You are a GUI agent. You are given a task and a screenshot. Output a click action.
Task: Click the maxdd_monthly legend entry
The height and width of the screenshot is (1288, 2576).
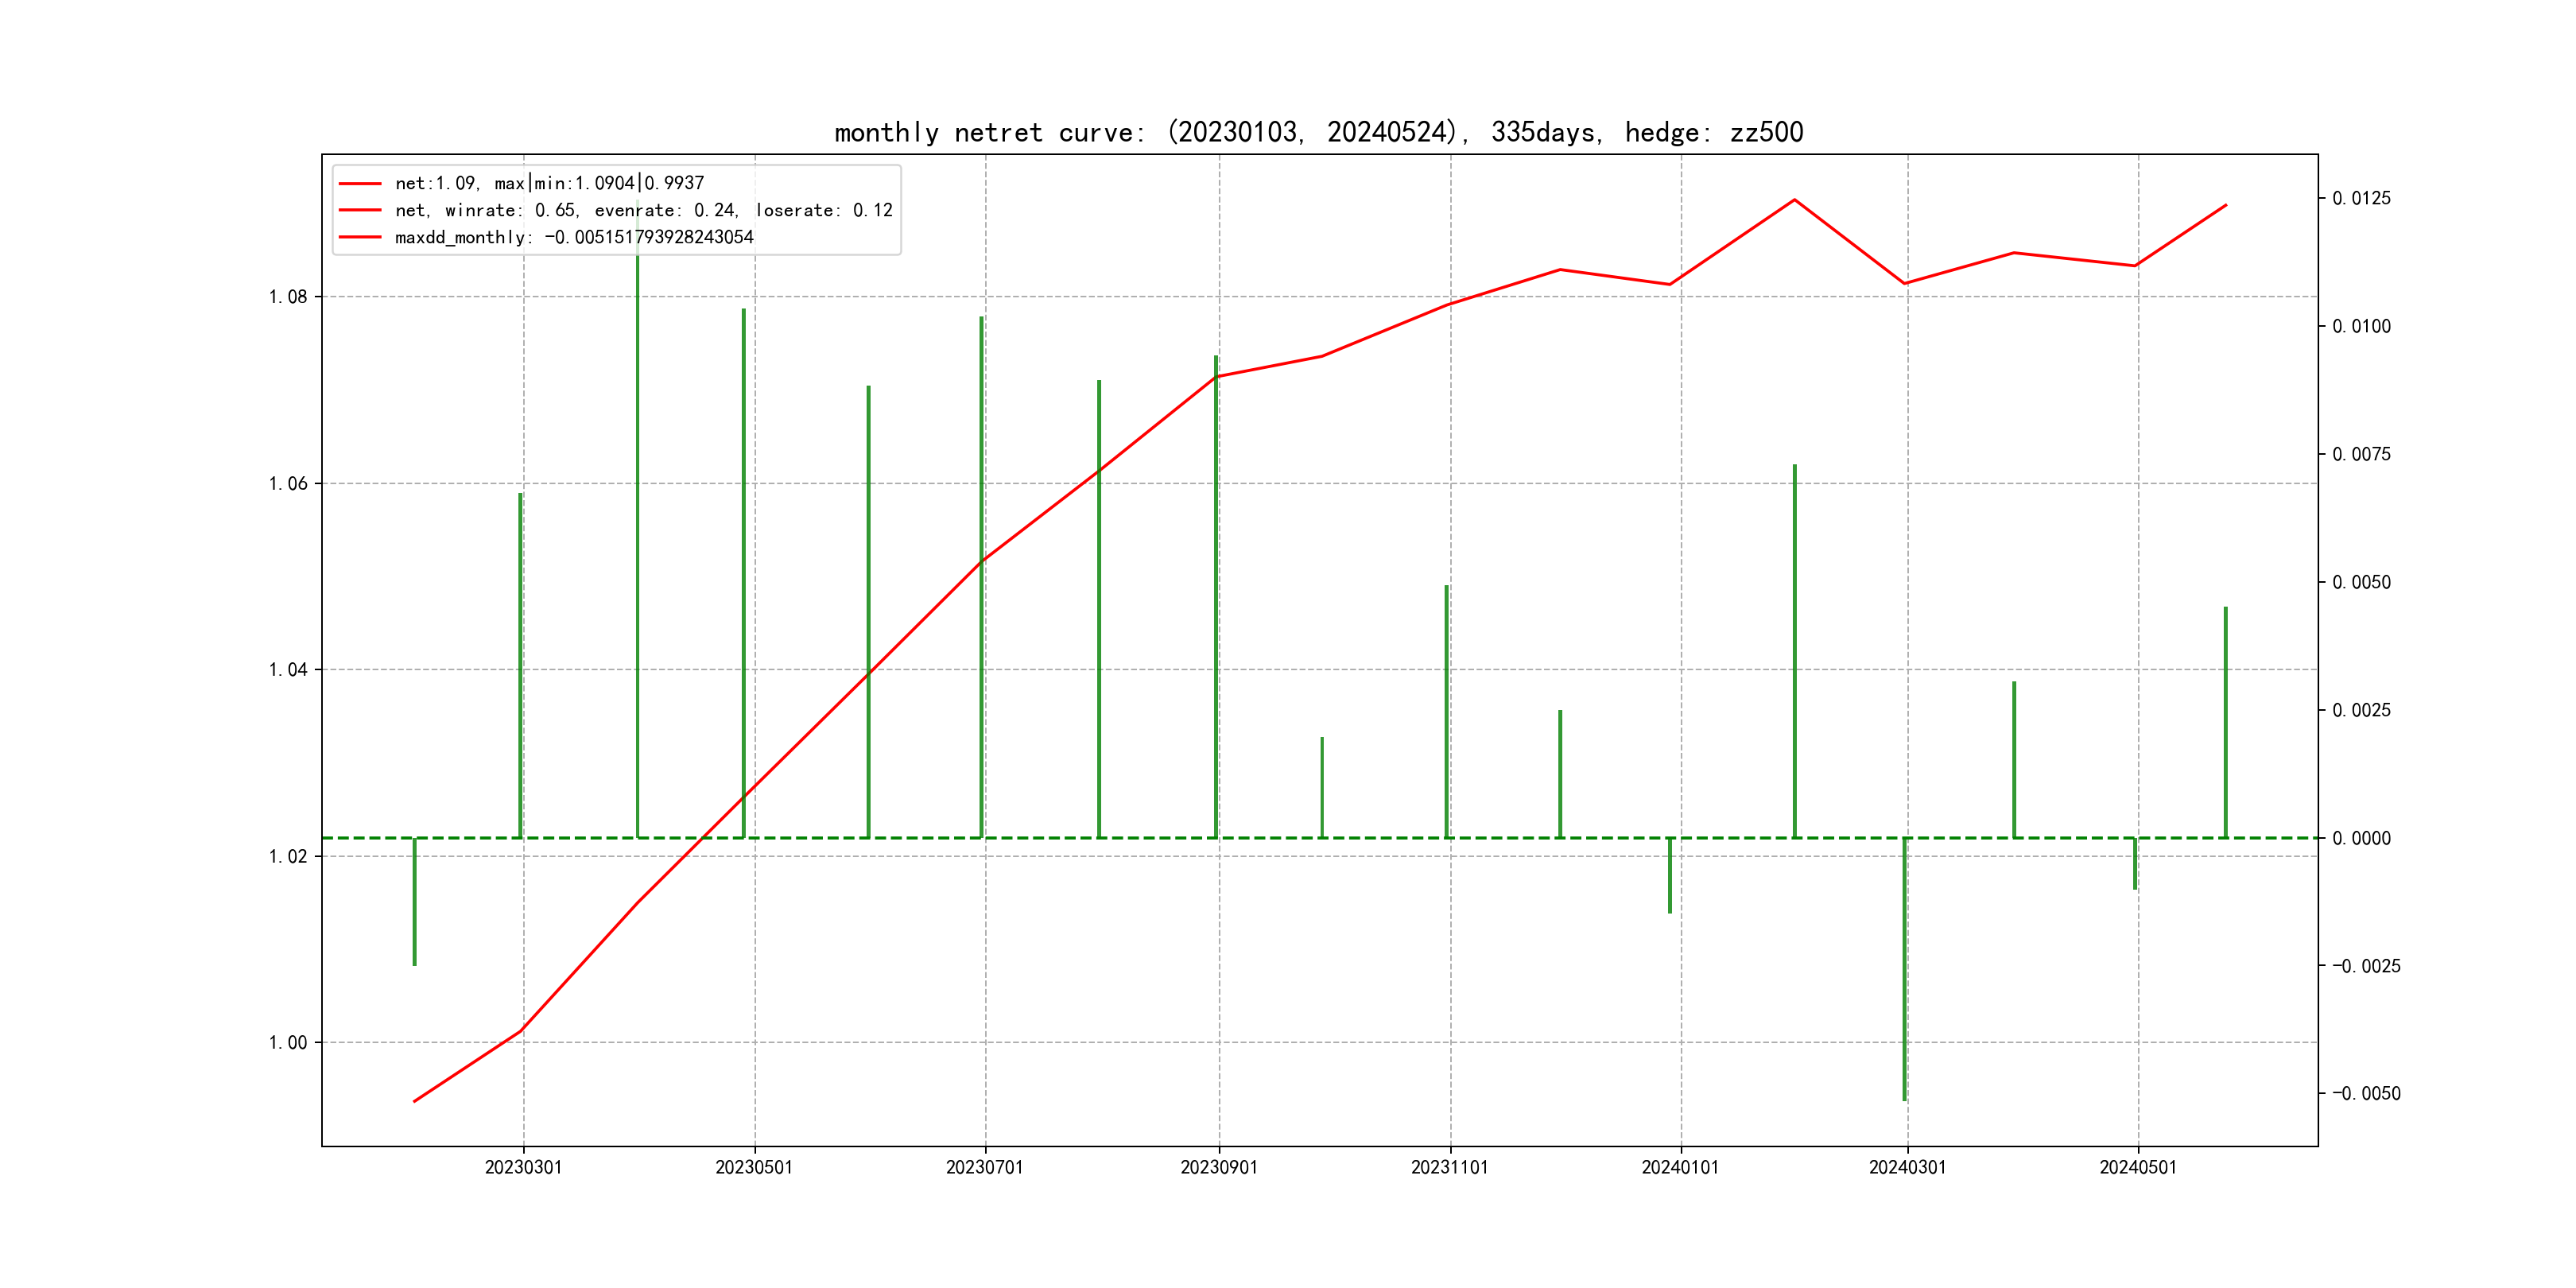click(x=574, y=237)
